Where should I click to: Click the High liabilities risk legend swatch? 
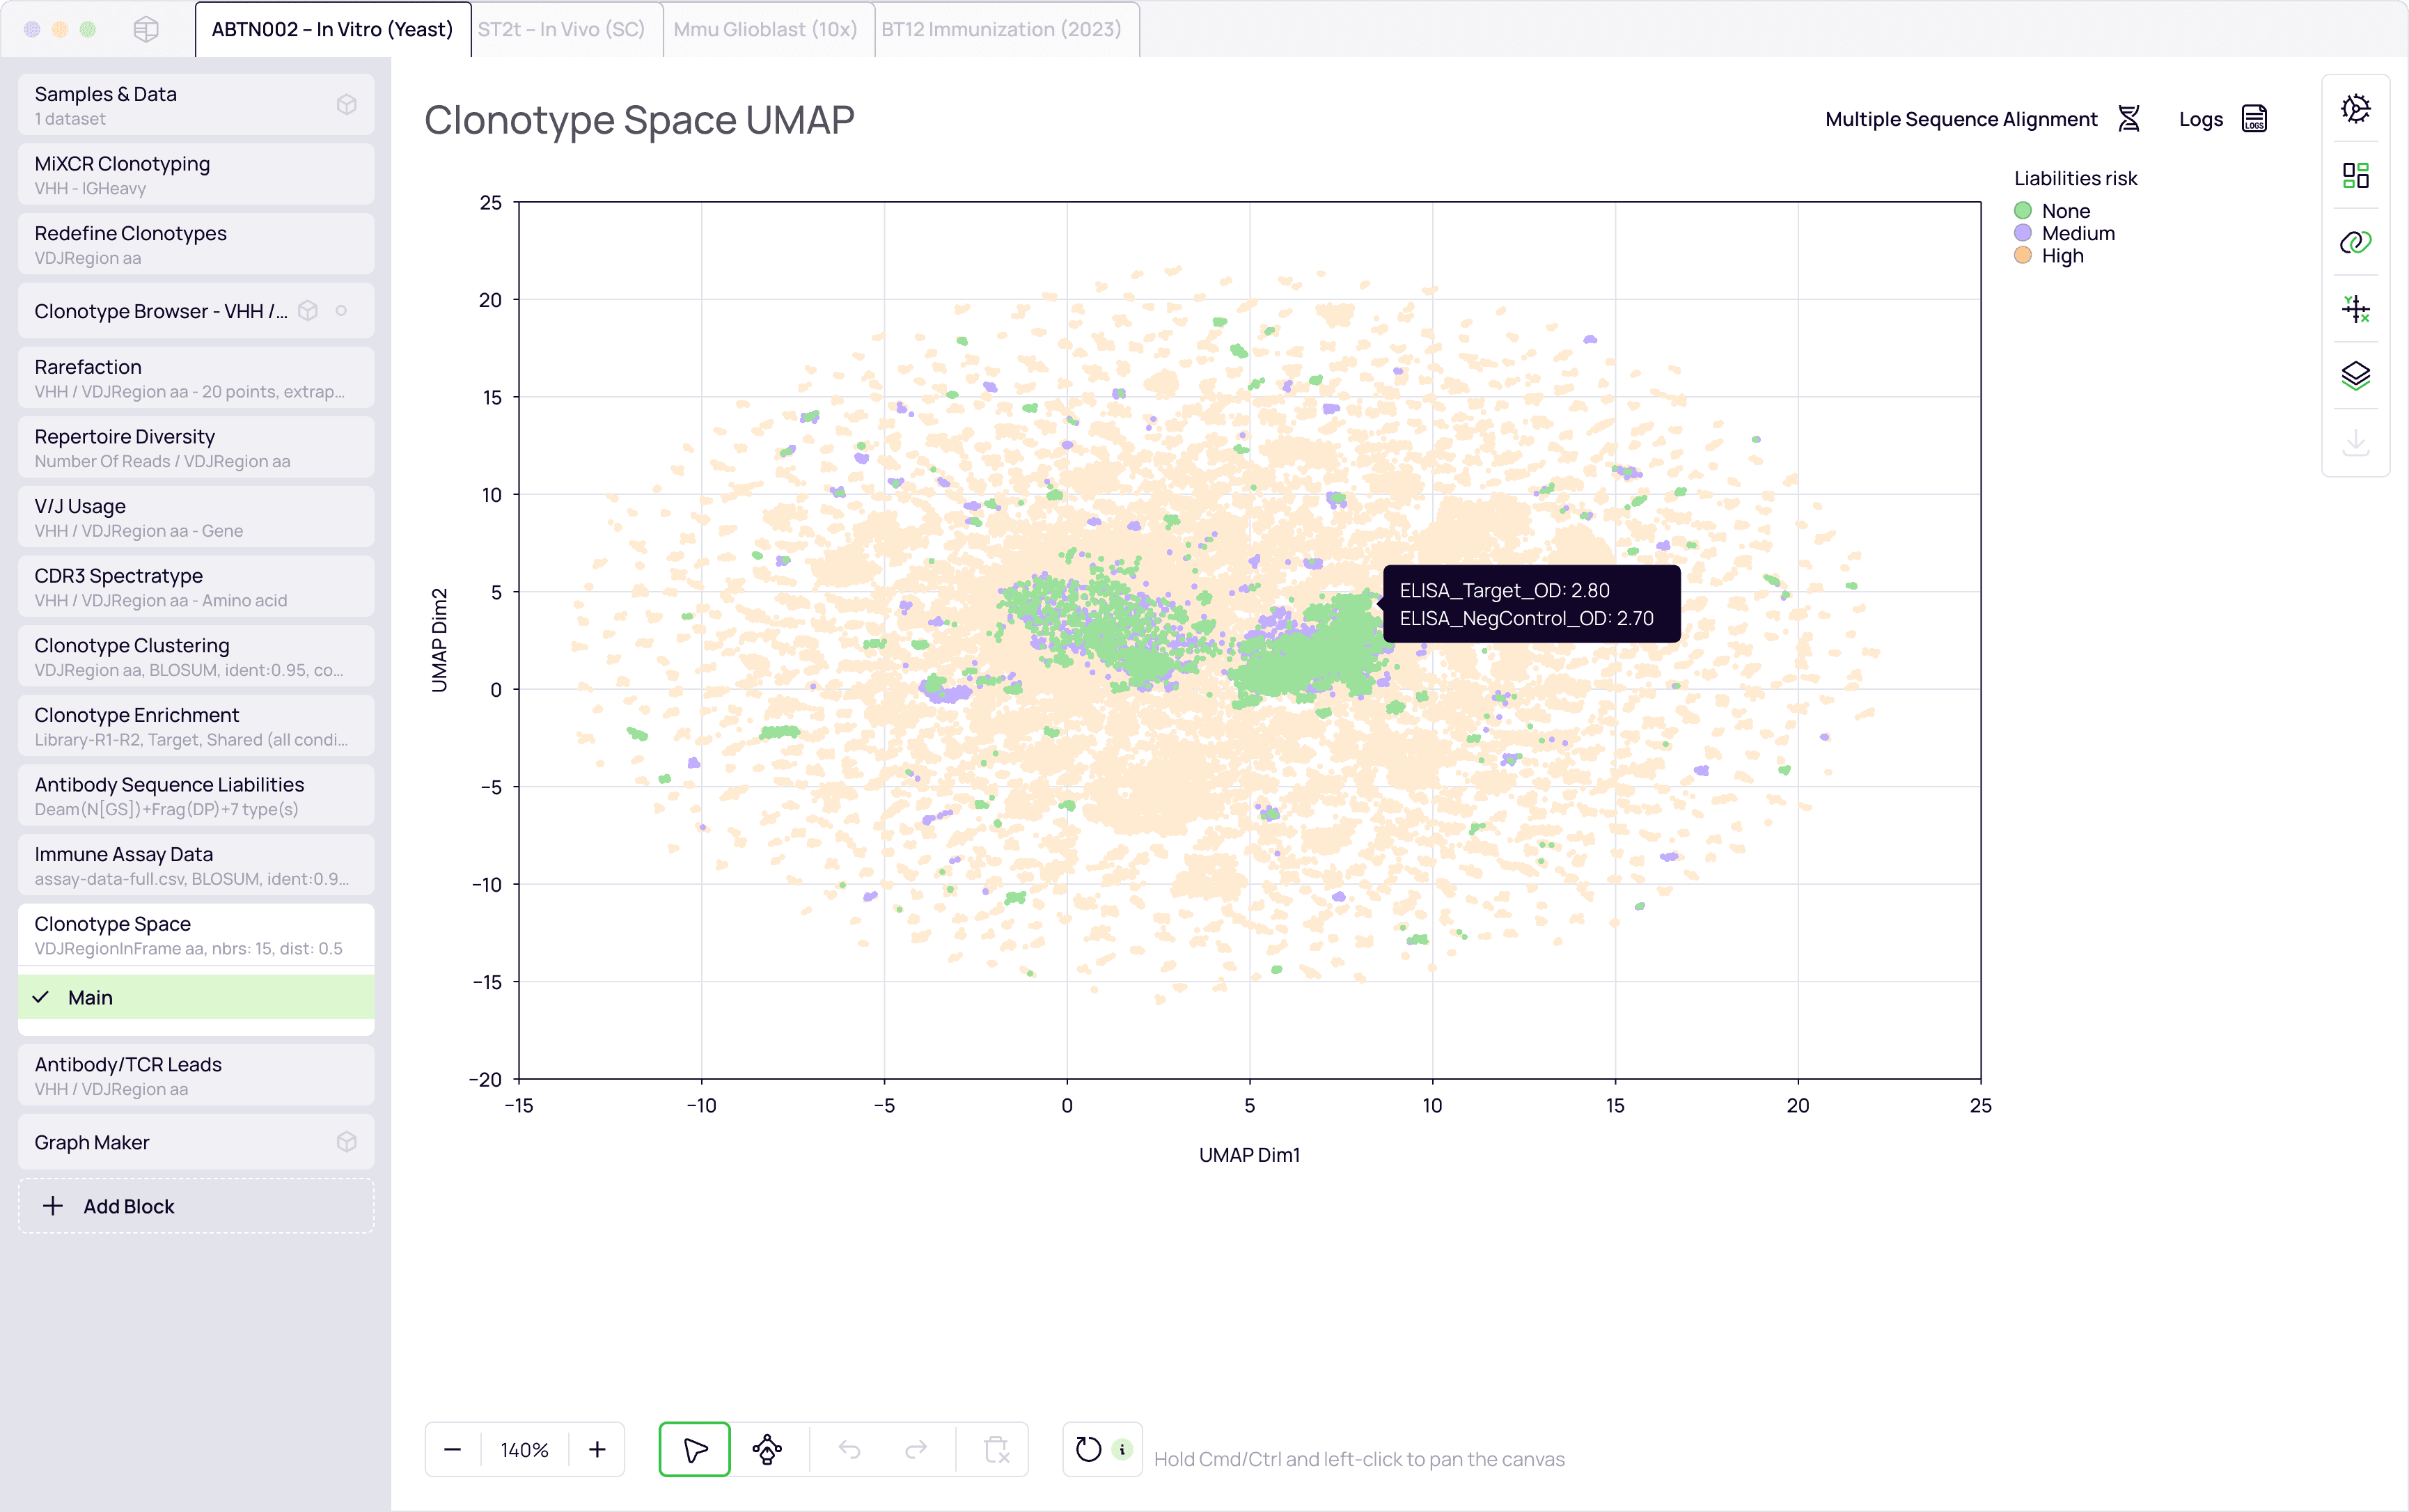(x=2022, y=256)
